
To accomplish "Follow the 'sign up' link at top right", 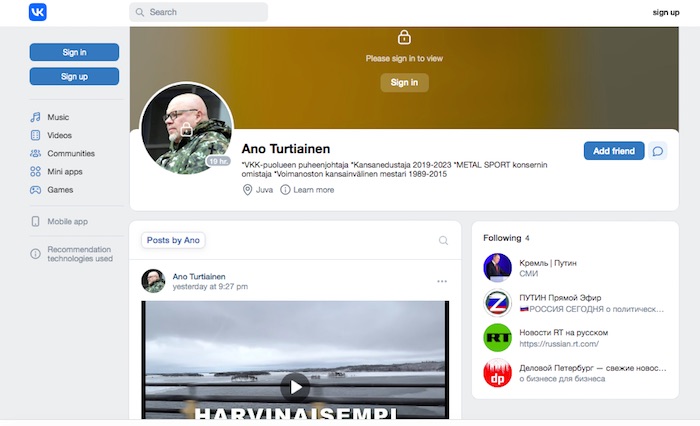I will coord(666,13).
